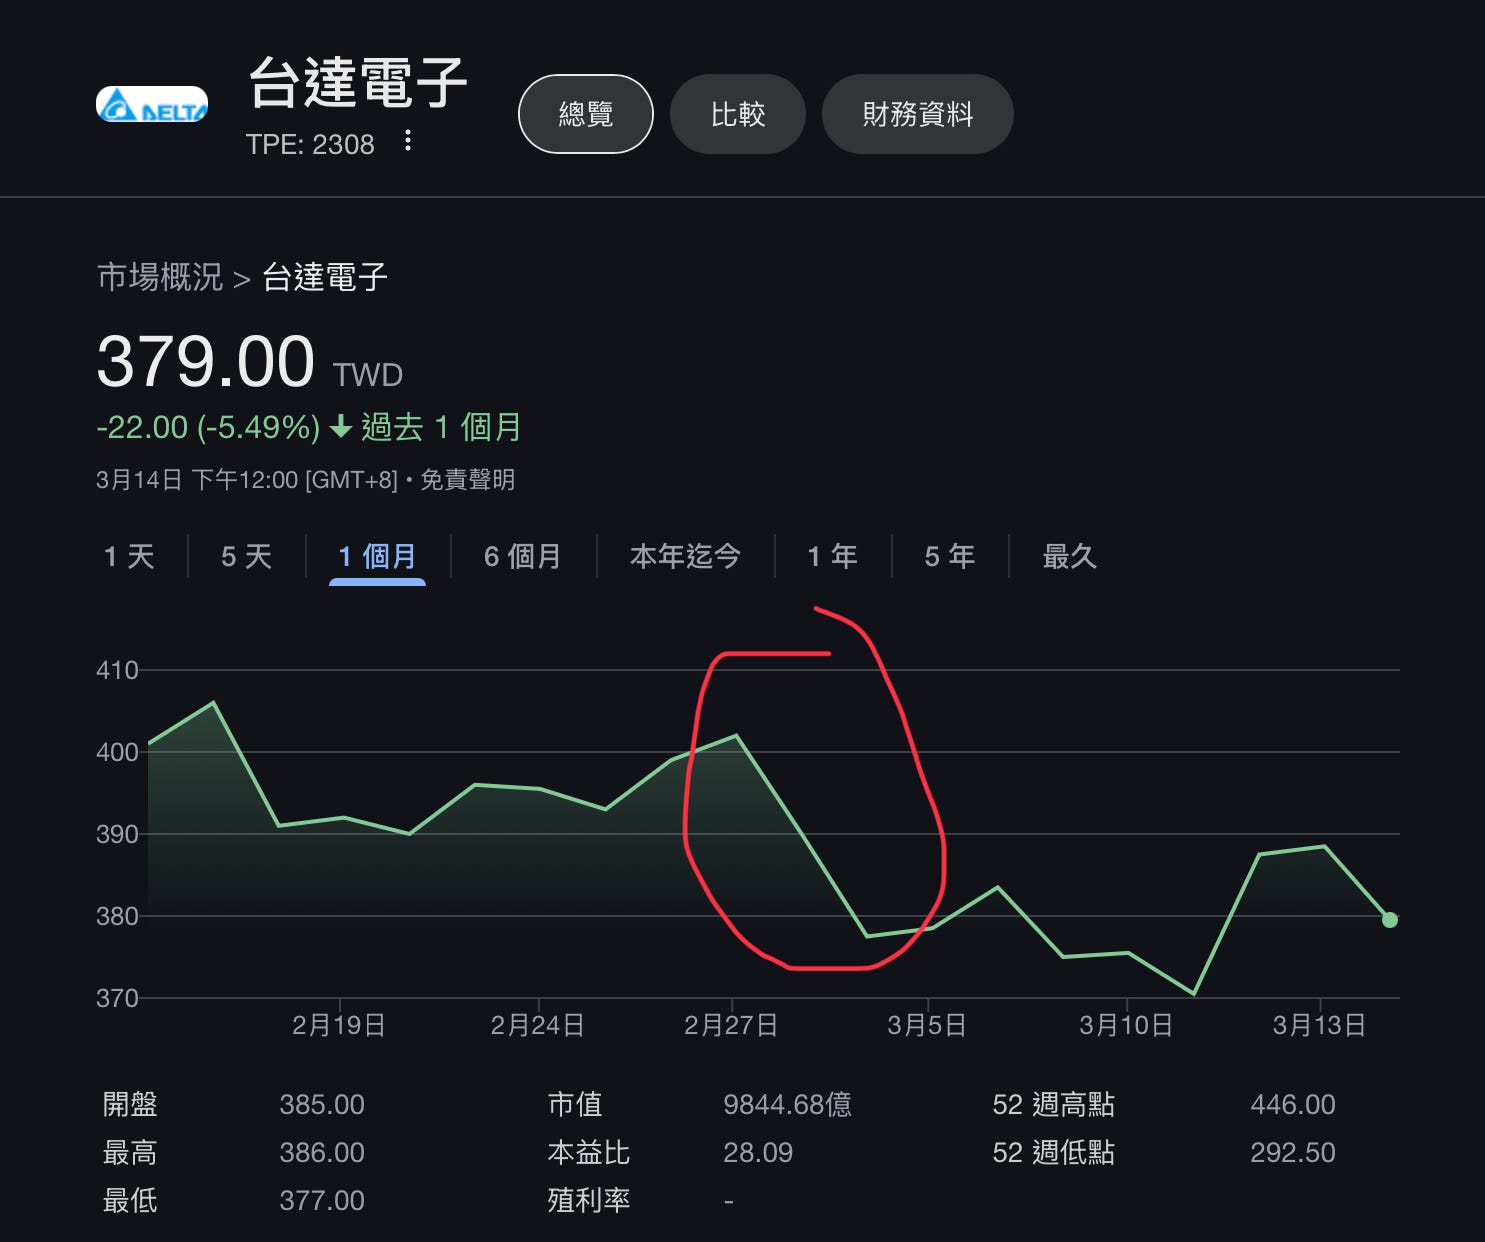Click the Delta company logo
Image resolution: width=1485 pixels, height=1242 pixels.
pyautogui.click(x=152, y=105)
